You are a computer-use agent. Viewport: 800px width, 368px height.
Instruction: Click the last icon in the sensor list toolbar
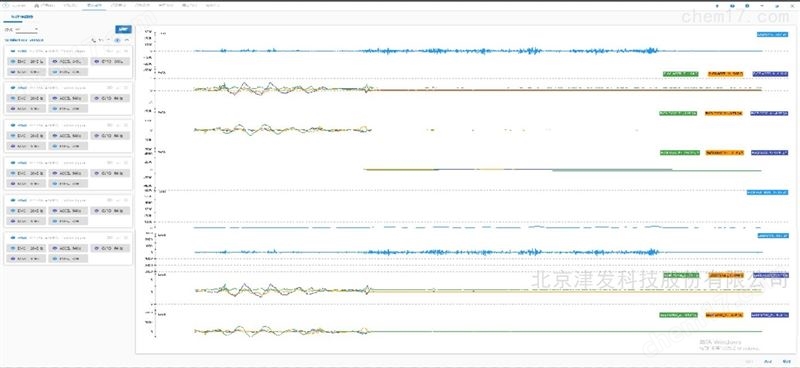pyautogui.click(x=127, y=40)
